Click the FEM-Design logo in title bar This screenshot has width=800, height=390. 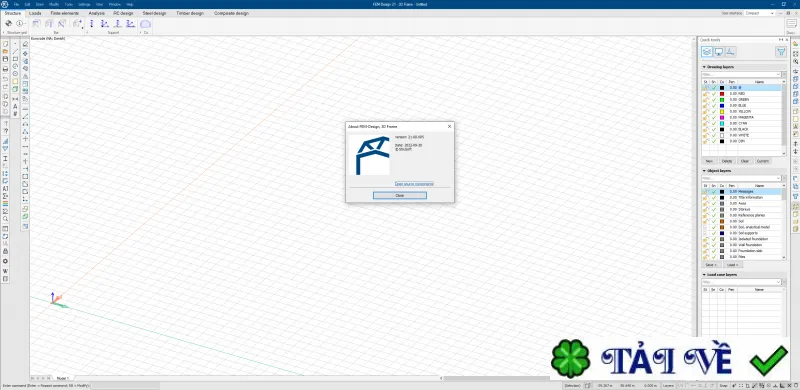5,4
